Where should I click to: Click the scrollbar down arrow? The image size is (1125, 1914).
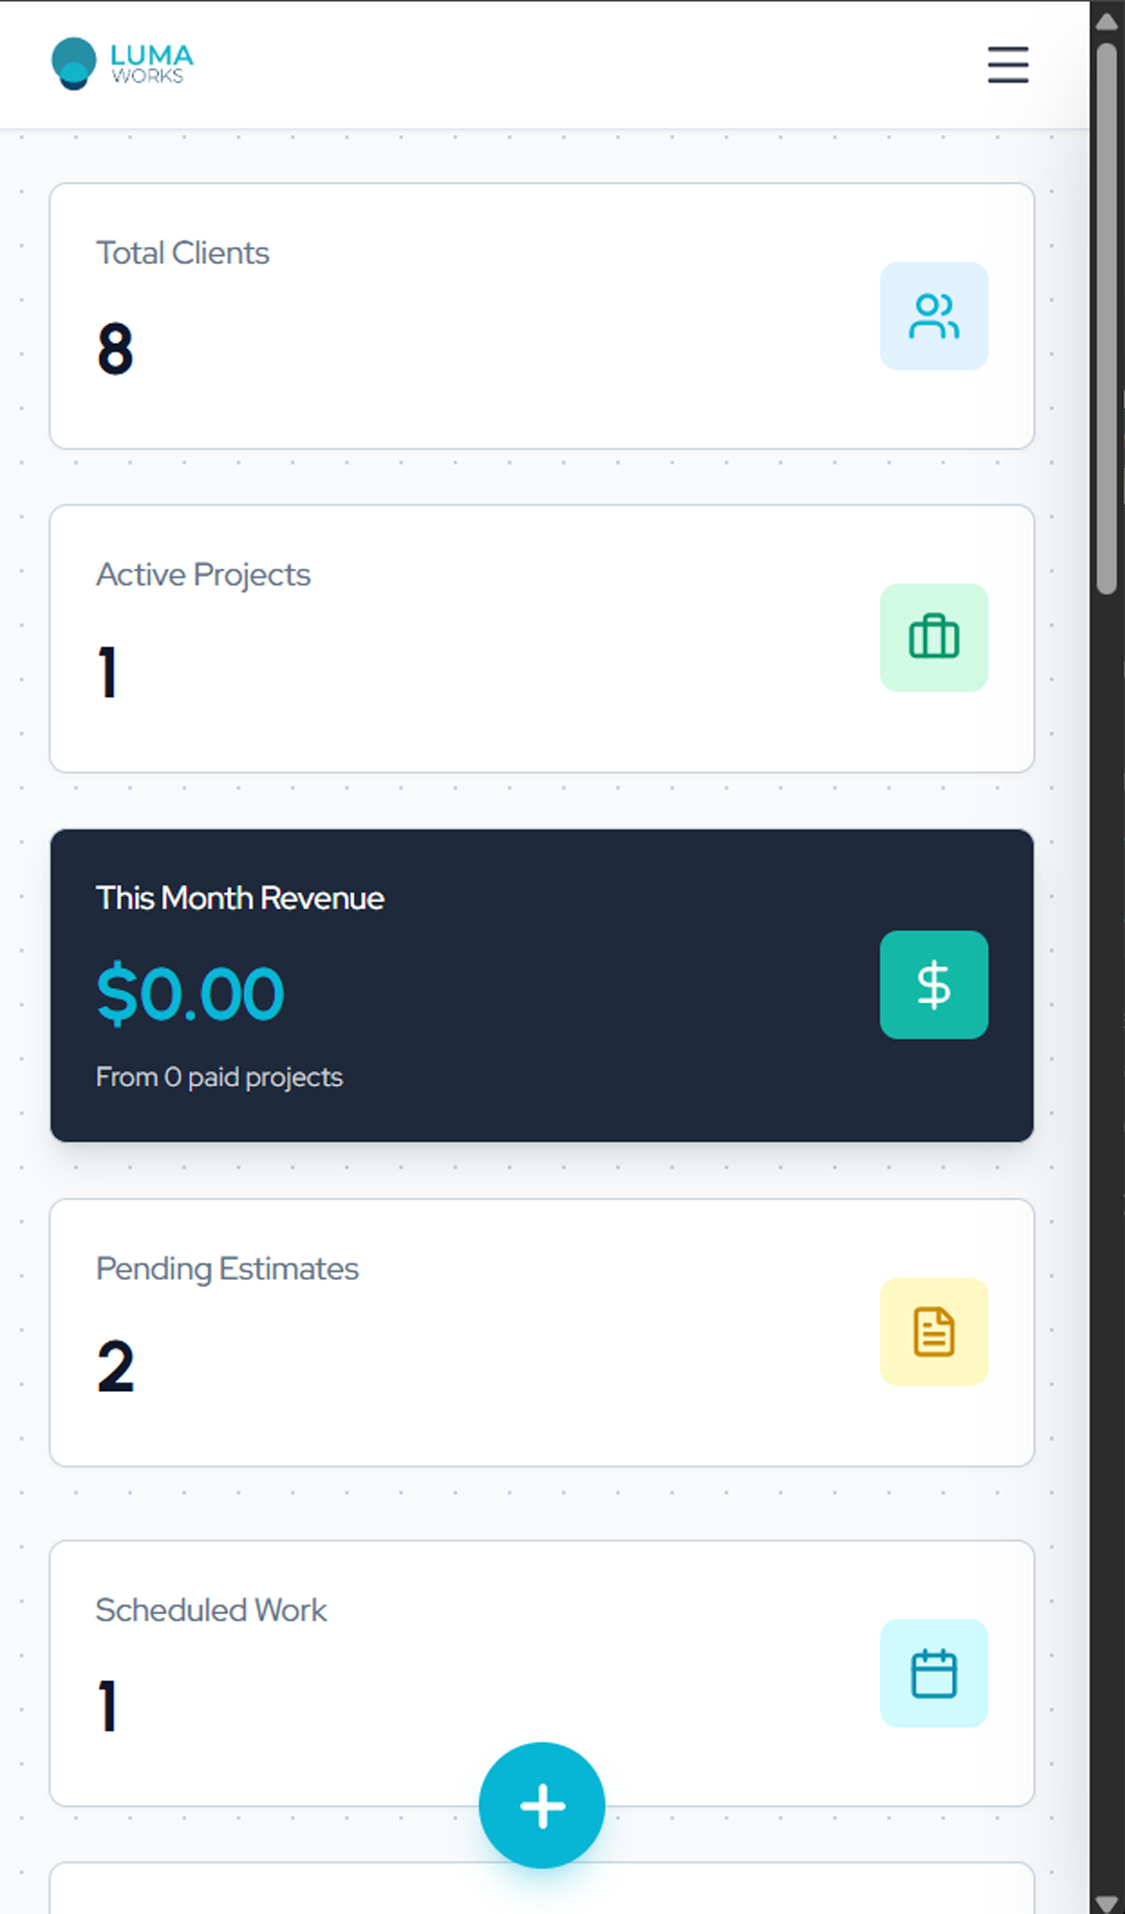tap(1106, 1901)
